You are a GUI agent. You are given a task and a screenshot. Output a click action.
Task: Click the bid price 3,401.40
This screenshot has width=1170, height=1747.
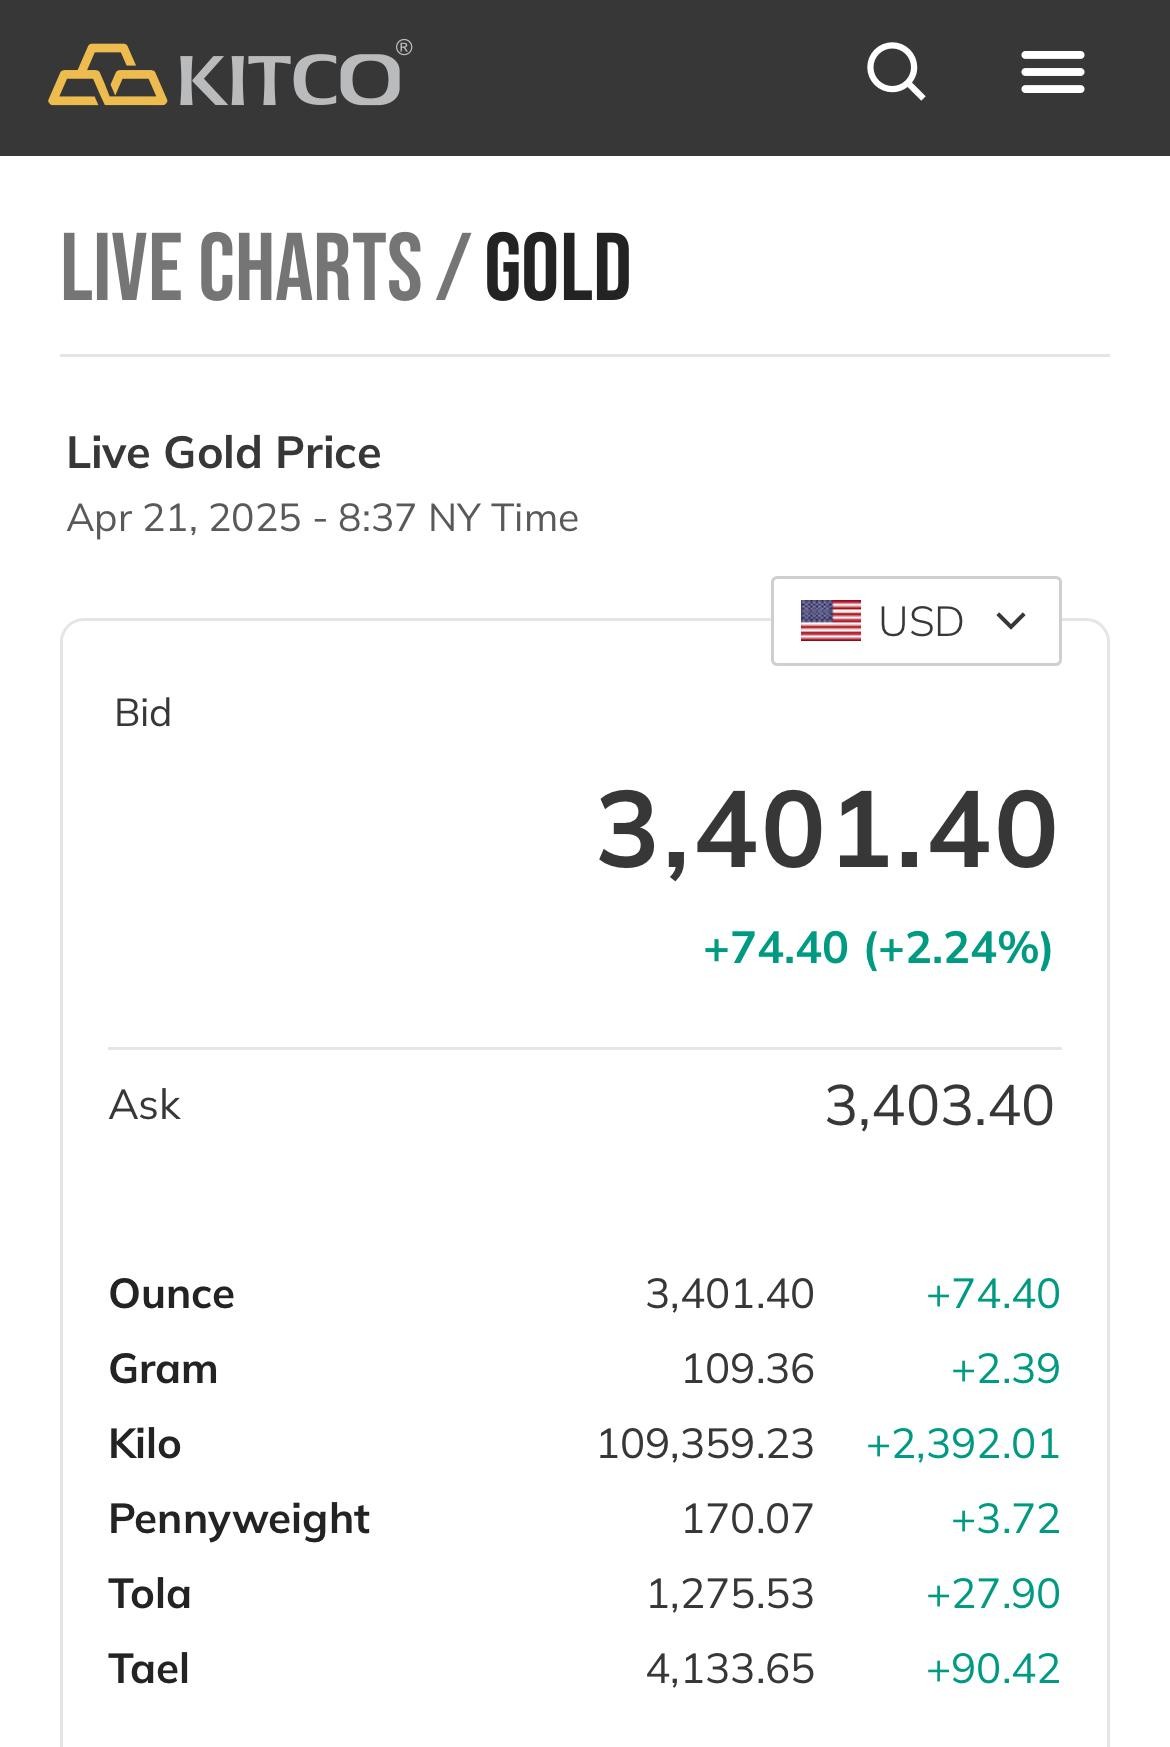[826, 830]
